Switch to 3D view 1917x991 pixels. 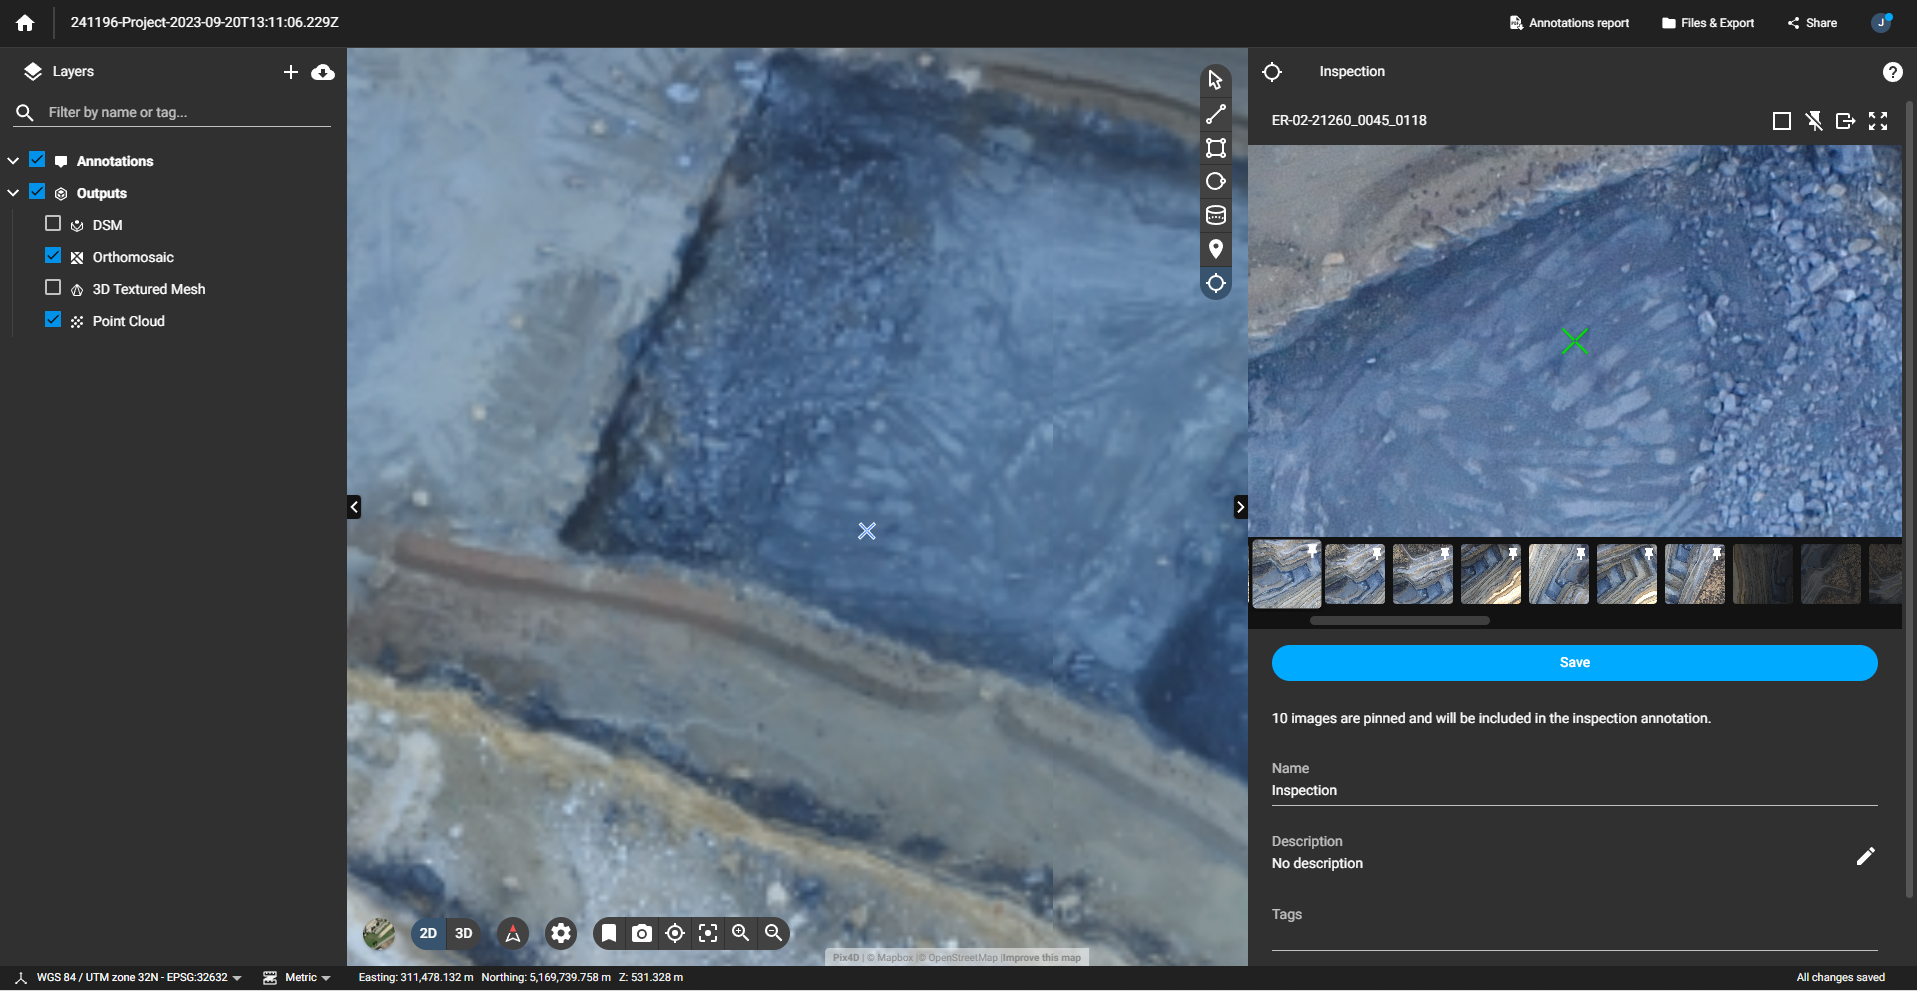pos(462,932)
